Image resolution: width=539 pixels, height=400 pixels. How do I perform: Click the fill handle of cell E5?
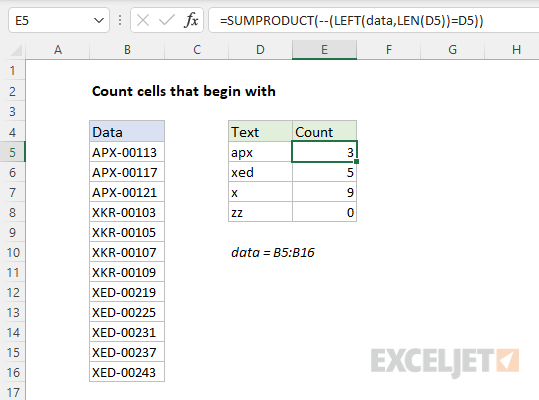click(356, 161)
